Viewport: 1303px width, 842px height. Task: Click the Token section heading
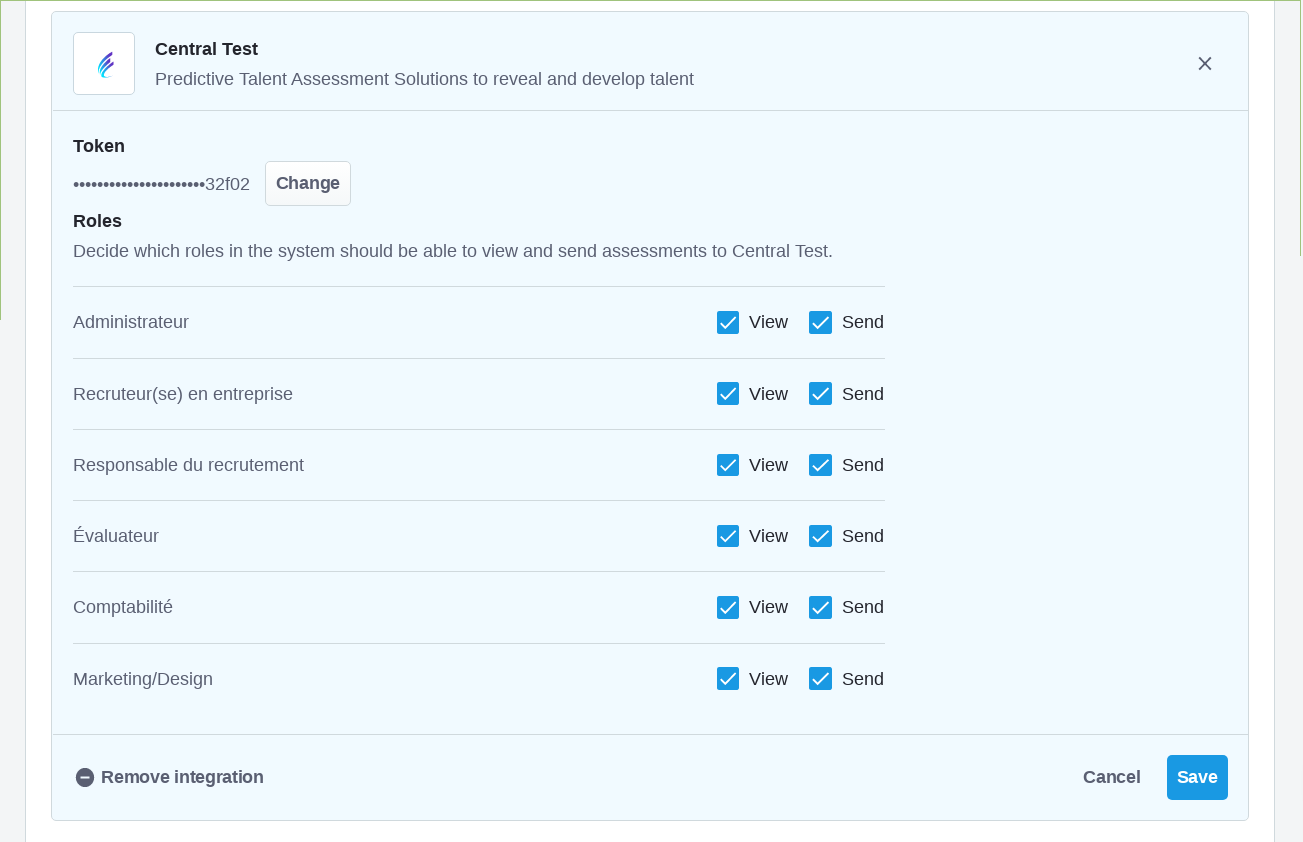[99, 146]
